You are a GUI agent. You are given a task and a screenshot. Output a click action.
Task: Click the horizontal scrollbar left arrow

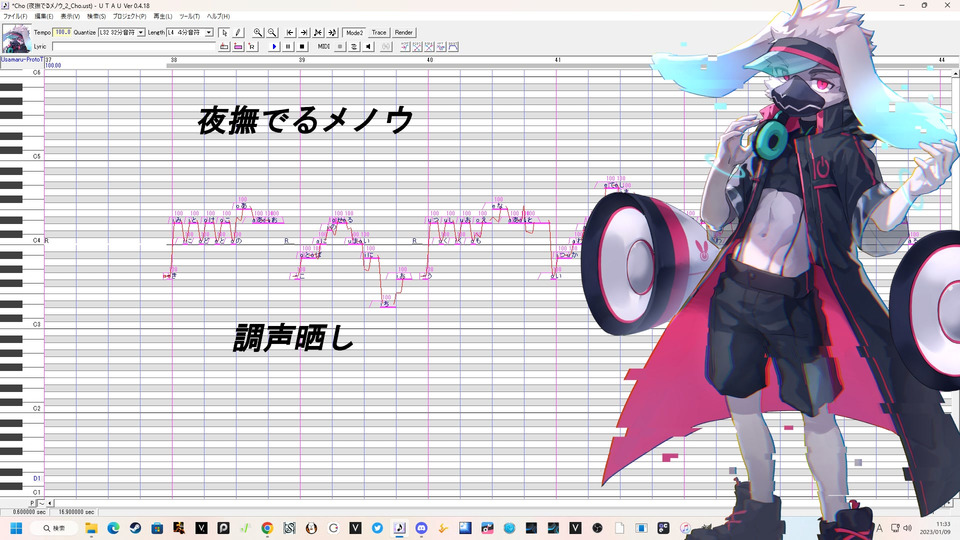pos(50,503)
